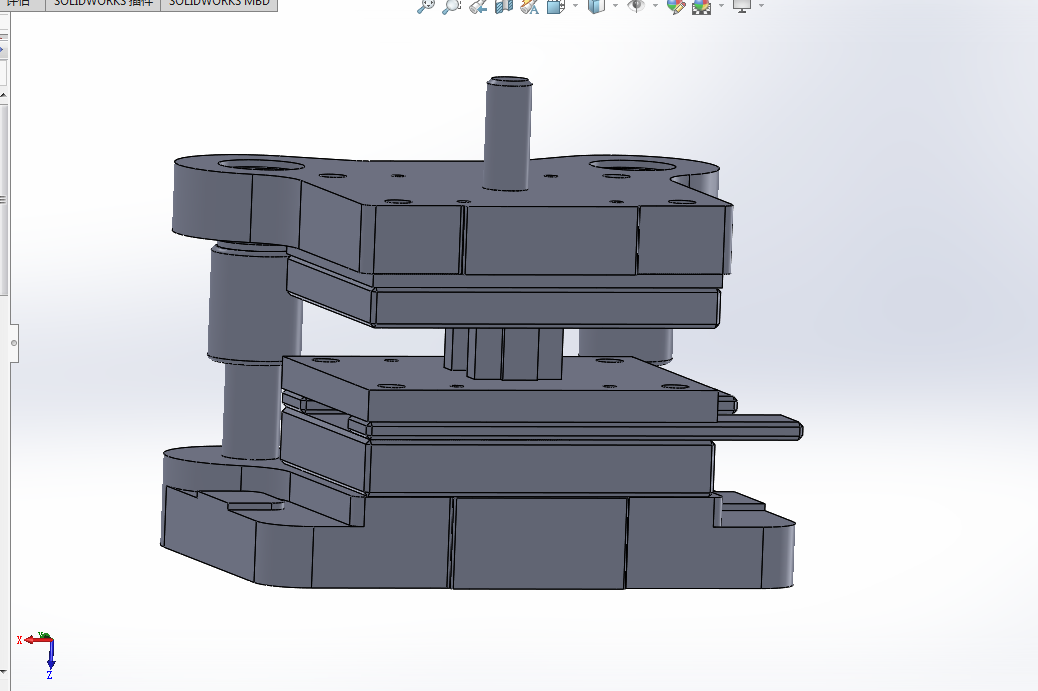1038x691 pixels.
Task: Click the Edit Appearance icon
Action: pyautogui.click(x=676, y=6)
